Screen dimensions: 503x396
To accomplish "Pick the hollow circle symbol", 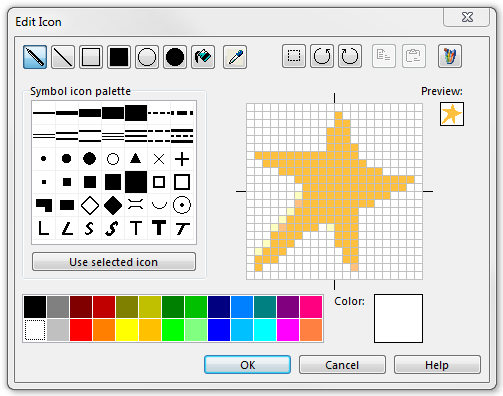I will [x=113, y=159].
